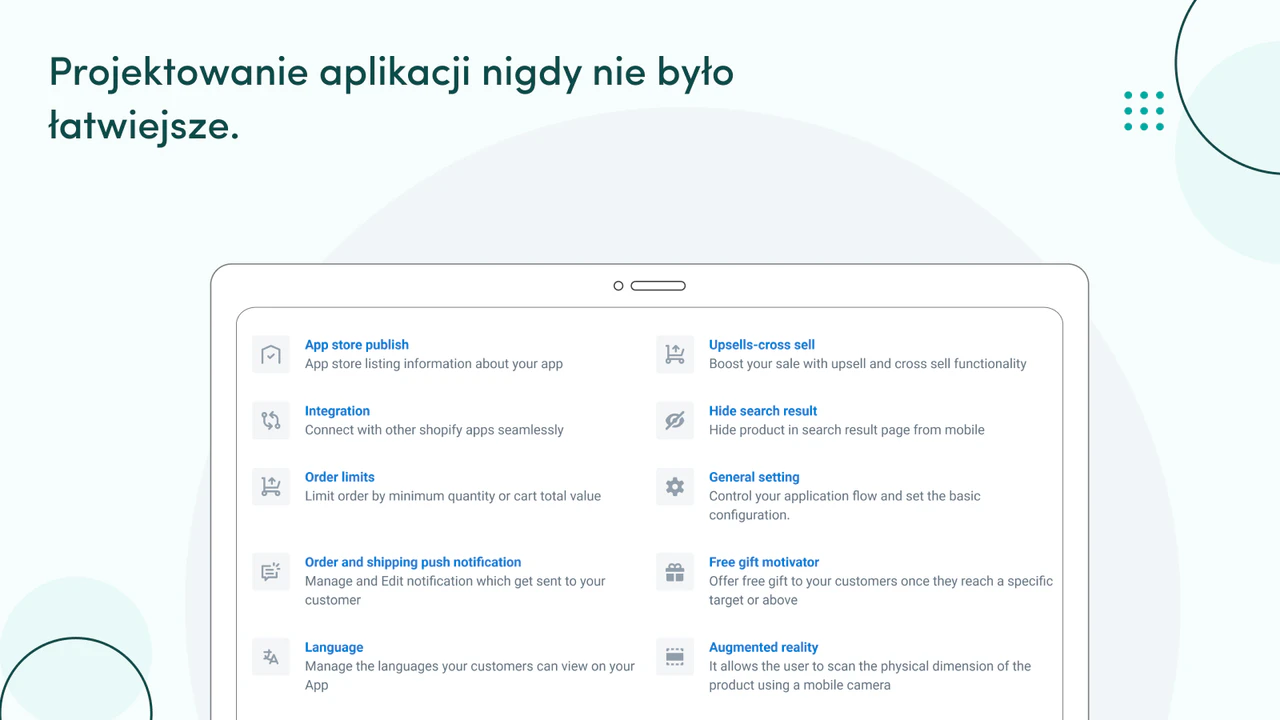Open the Free gift motivator link

click(764, 562)
